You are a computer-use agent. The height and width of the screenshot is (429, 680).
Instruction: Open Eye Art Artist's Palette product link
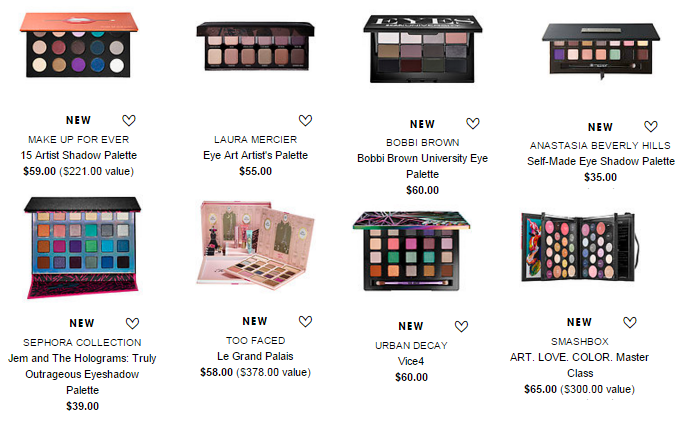(255, 155)
